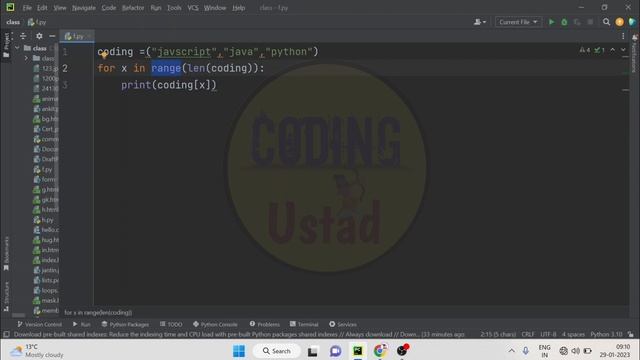Viewport: 640px width, 360px height.
Task: Open the teal JetBrains toolbox icon
Action: tap(632, 22)
